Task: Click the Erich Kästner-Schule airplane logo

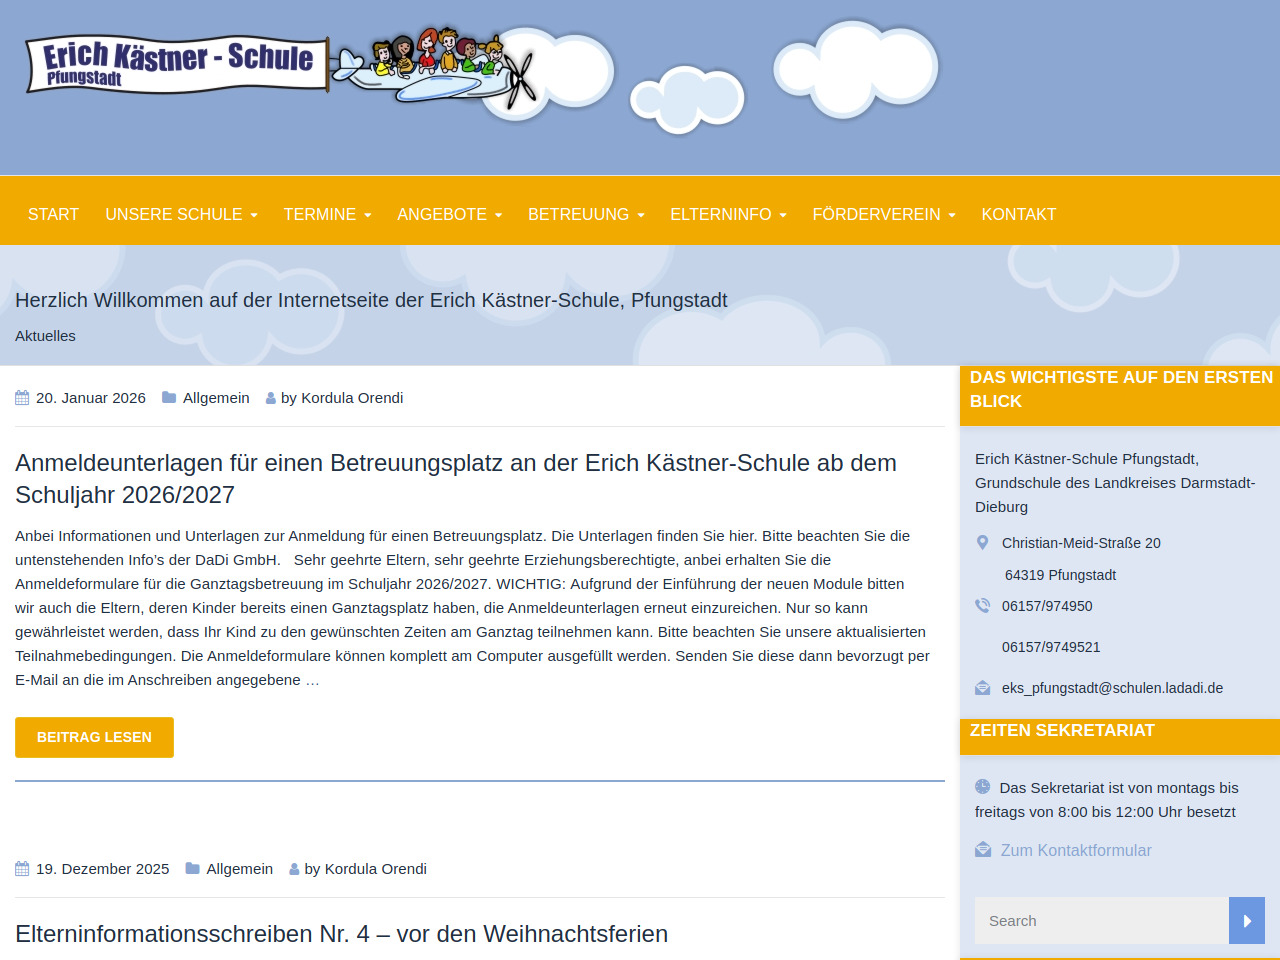Action: click(x=280, y=67)
